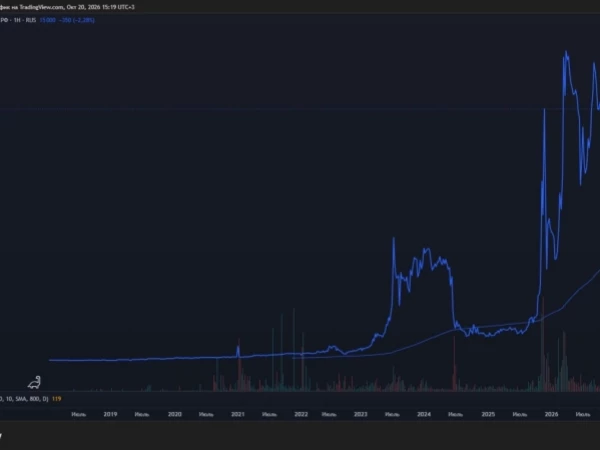
Task: Click the 1H interval label in legend
Action: [x=17, y=20]
